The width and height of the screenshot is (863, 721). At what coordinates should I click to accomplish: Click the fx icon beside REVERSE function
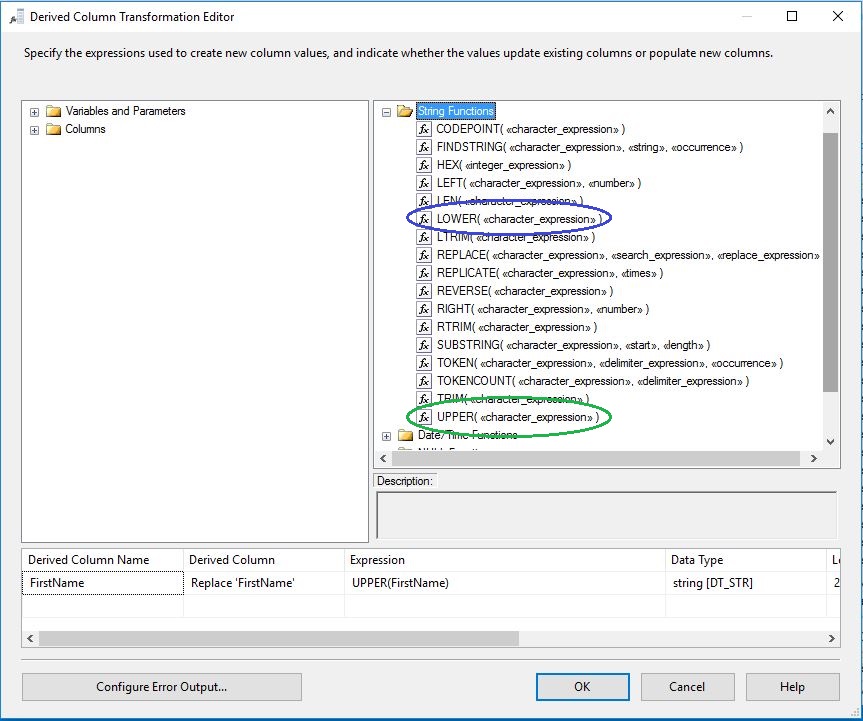coord(423,291)
